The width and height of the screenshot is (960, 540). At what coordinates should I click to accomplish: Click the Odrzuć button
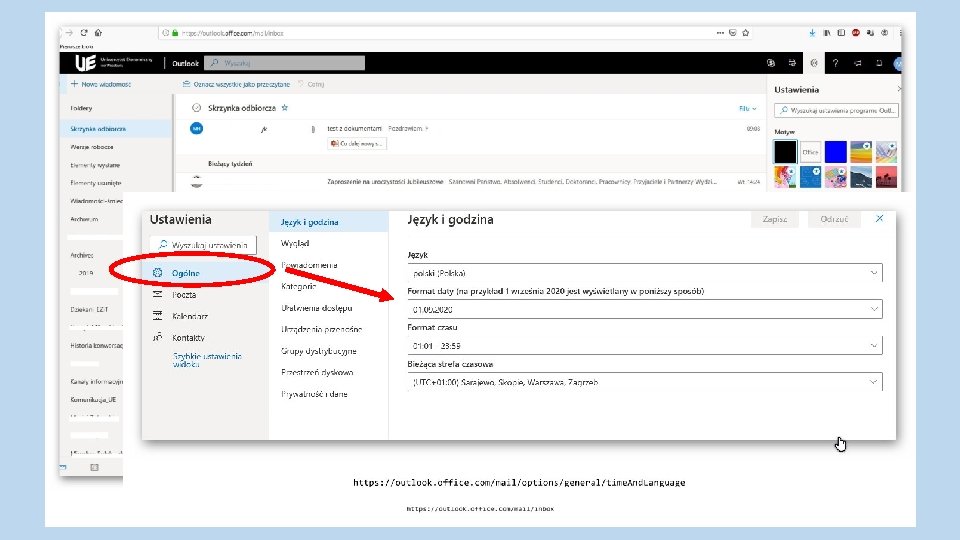(x=834, y=219)
